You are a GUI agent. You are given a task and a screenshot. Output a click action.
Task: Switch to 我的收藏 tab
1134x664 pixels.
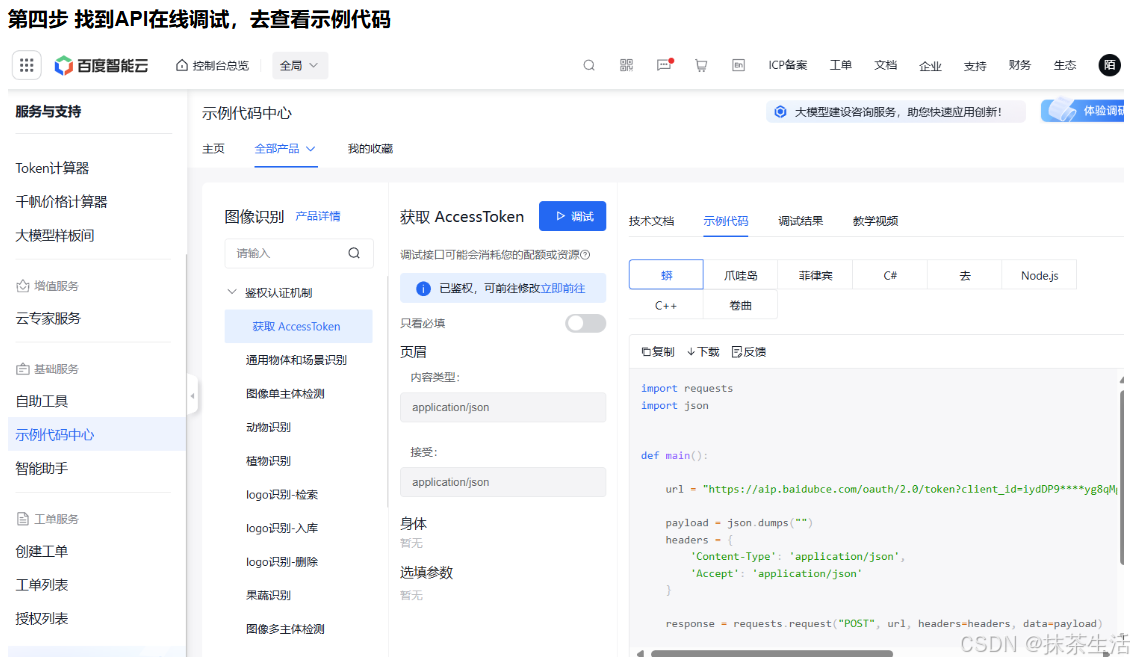point(370,148)
